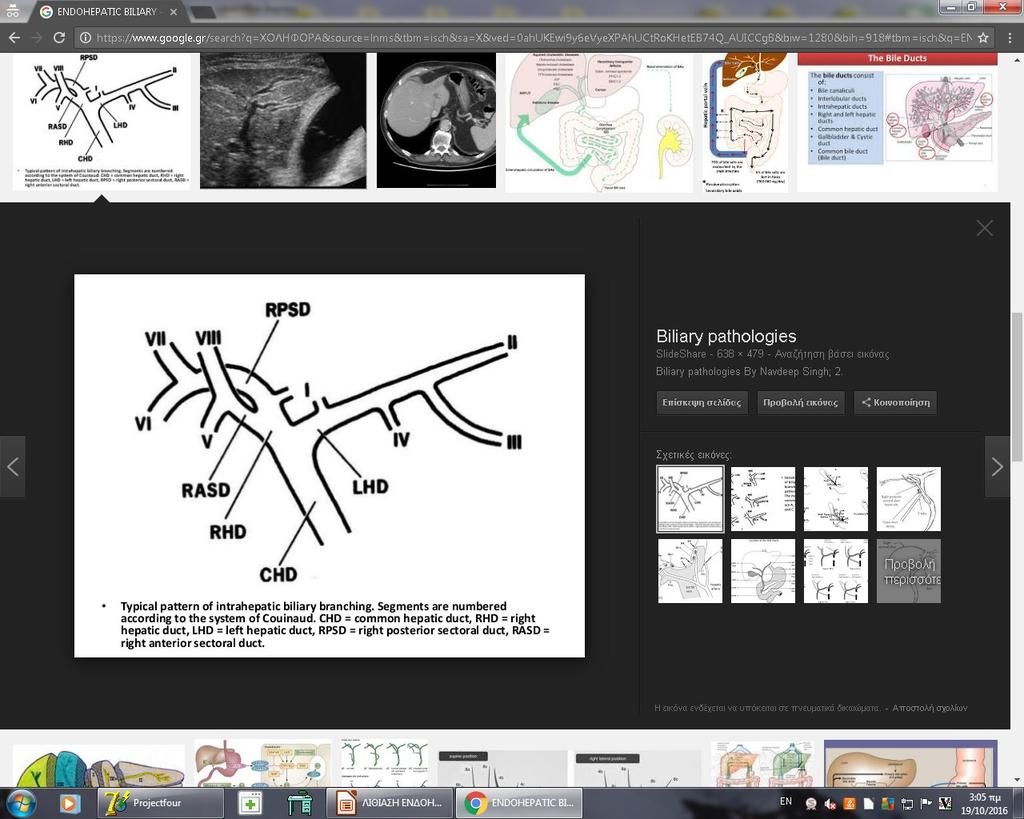This screenshot has width=1024, height=819.
Task: View site information icon in address bar
Action: pyautogui.click(x=85, y=38)
